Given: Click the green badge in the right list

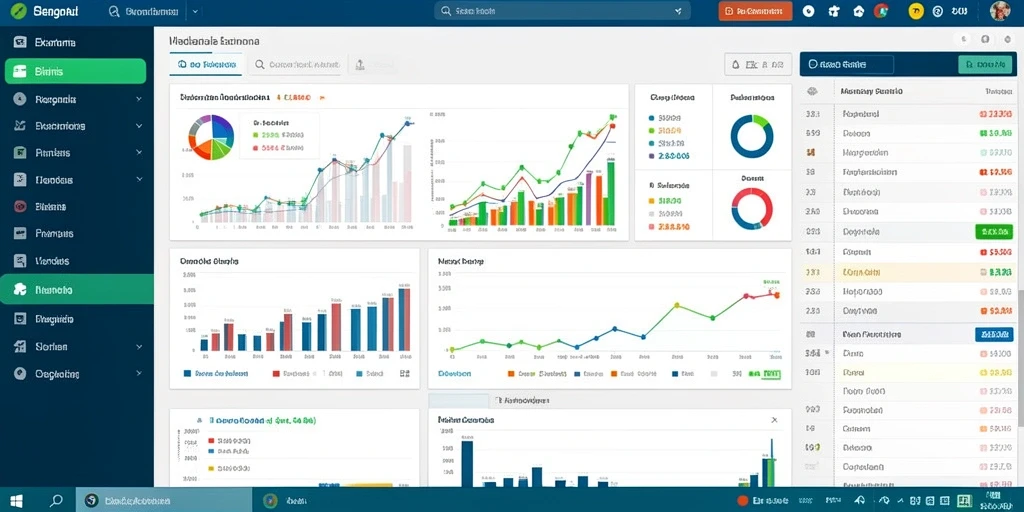Looking at the screenshot, I should pyautogui.click(x=993, y=231).
